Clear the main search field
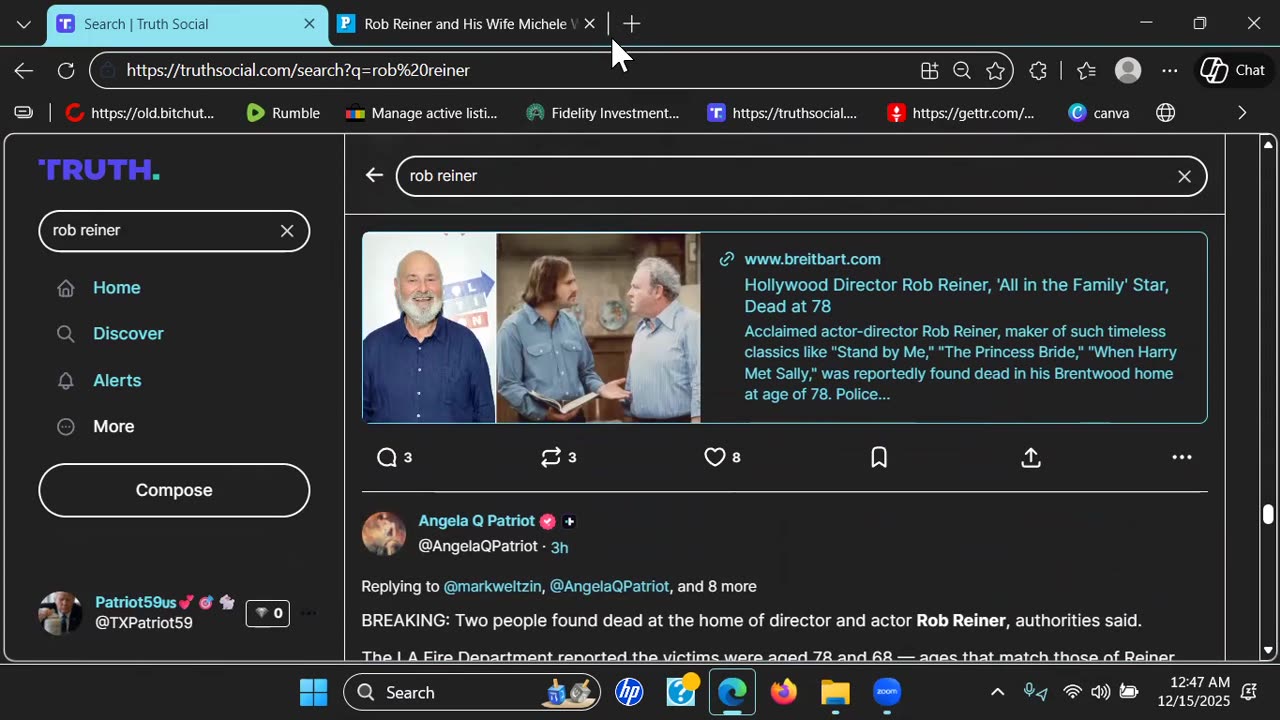The height and width of the screenshot is (720, 1280). coord(1184,176)
